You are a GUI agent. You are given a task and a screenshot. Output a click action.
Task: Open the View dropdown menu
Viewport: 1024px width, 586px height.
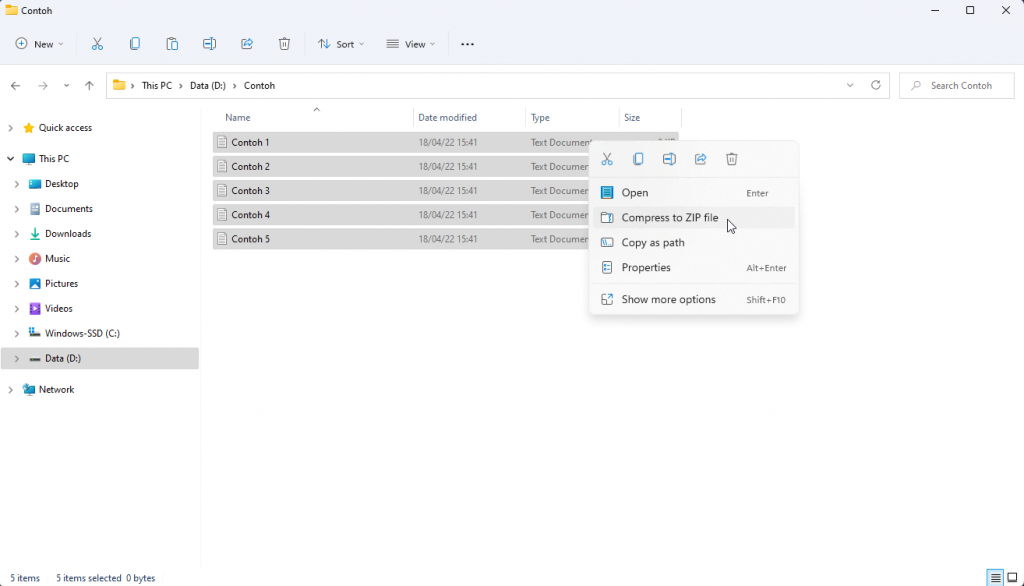pos(410,44)
